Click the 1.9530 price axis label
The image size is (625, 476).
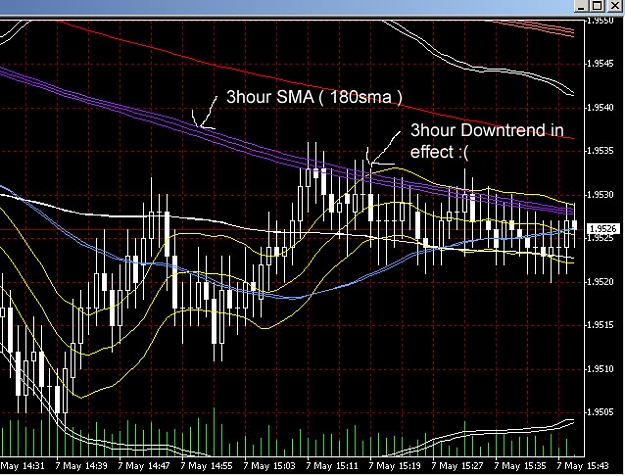tap(600, 195)
